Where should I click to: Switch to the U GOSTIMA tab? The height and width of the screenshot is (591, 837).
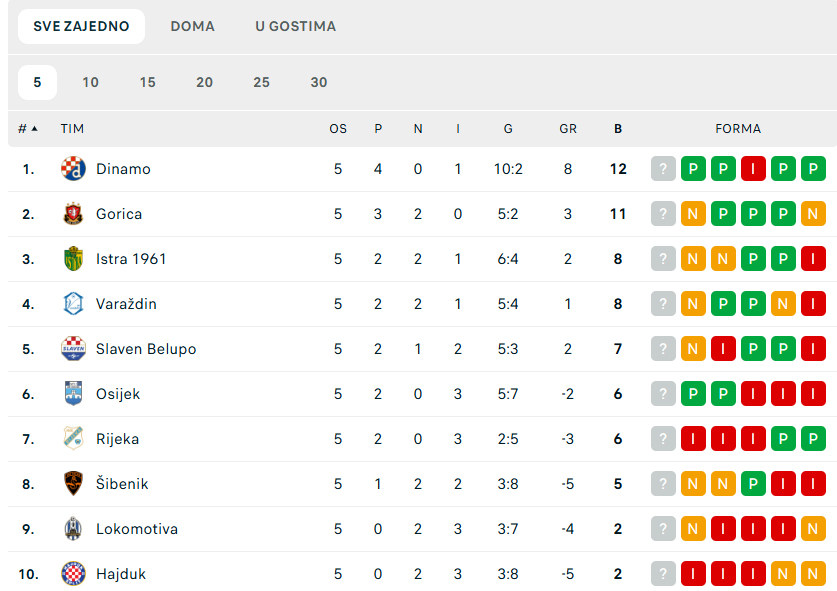295,26
